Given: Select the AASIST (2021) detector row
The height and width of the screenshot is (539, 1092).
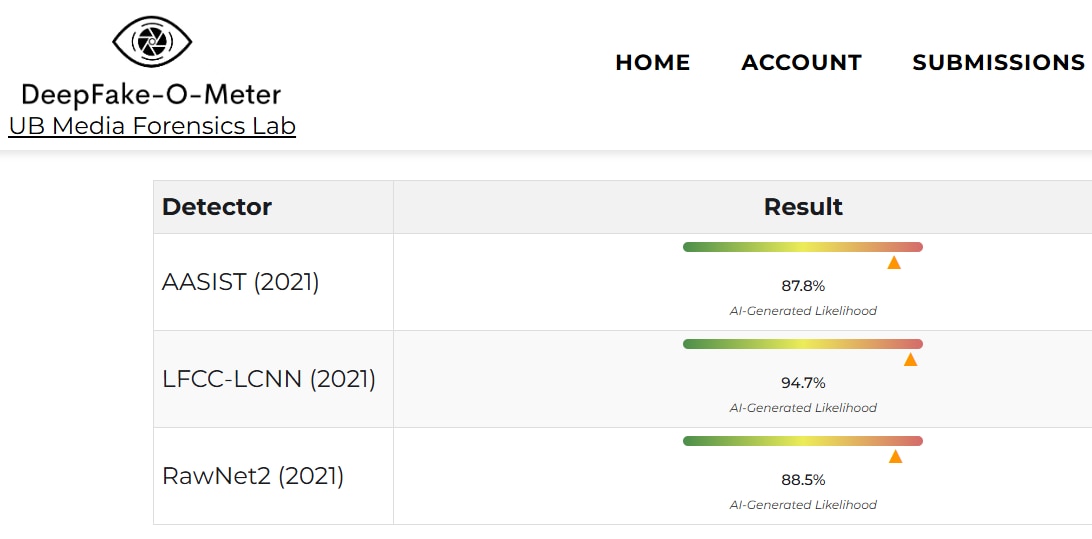Looking at the screenshot, I should point(240,282).
